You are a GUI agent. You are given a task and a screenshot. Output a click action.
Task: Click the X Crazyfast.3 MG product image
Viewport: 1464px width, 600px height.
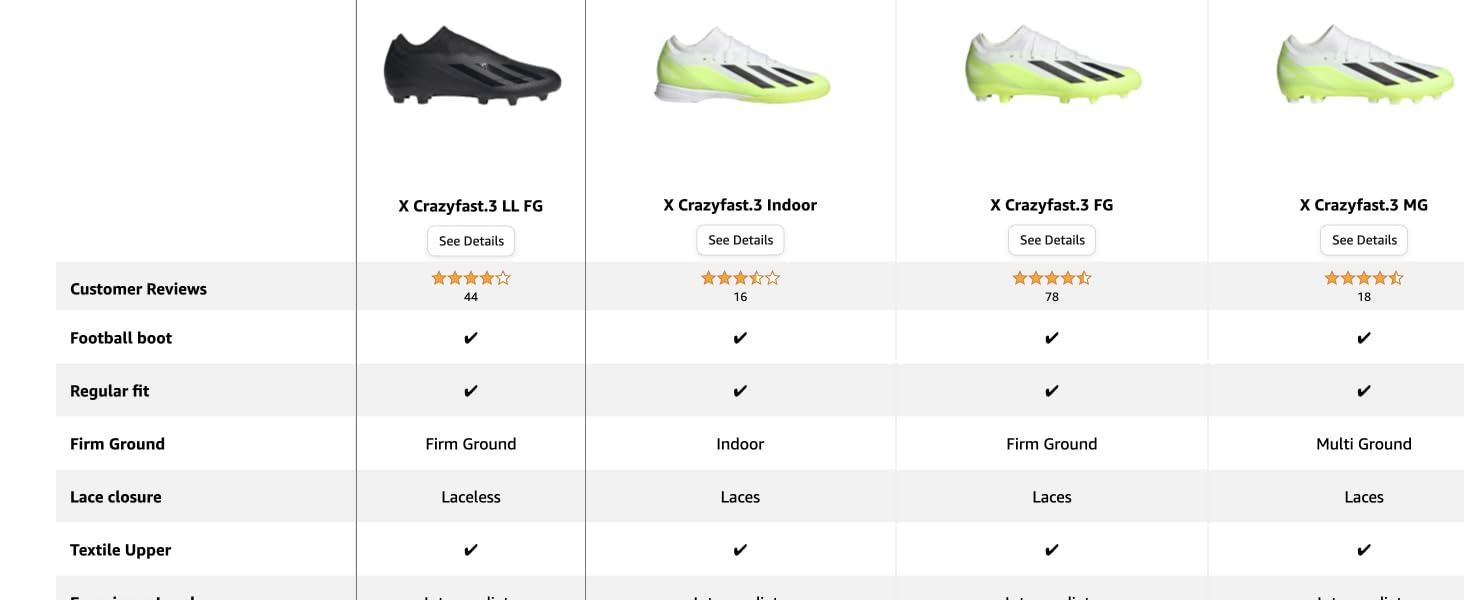click(1364, 67)
